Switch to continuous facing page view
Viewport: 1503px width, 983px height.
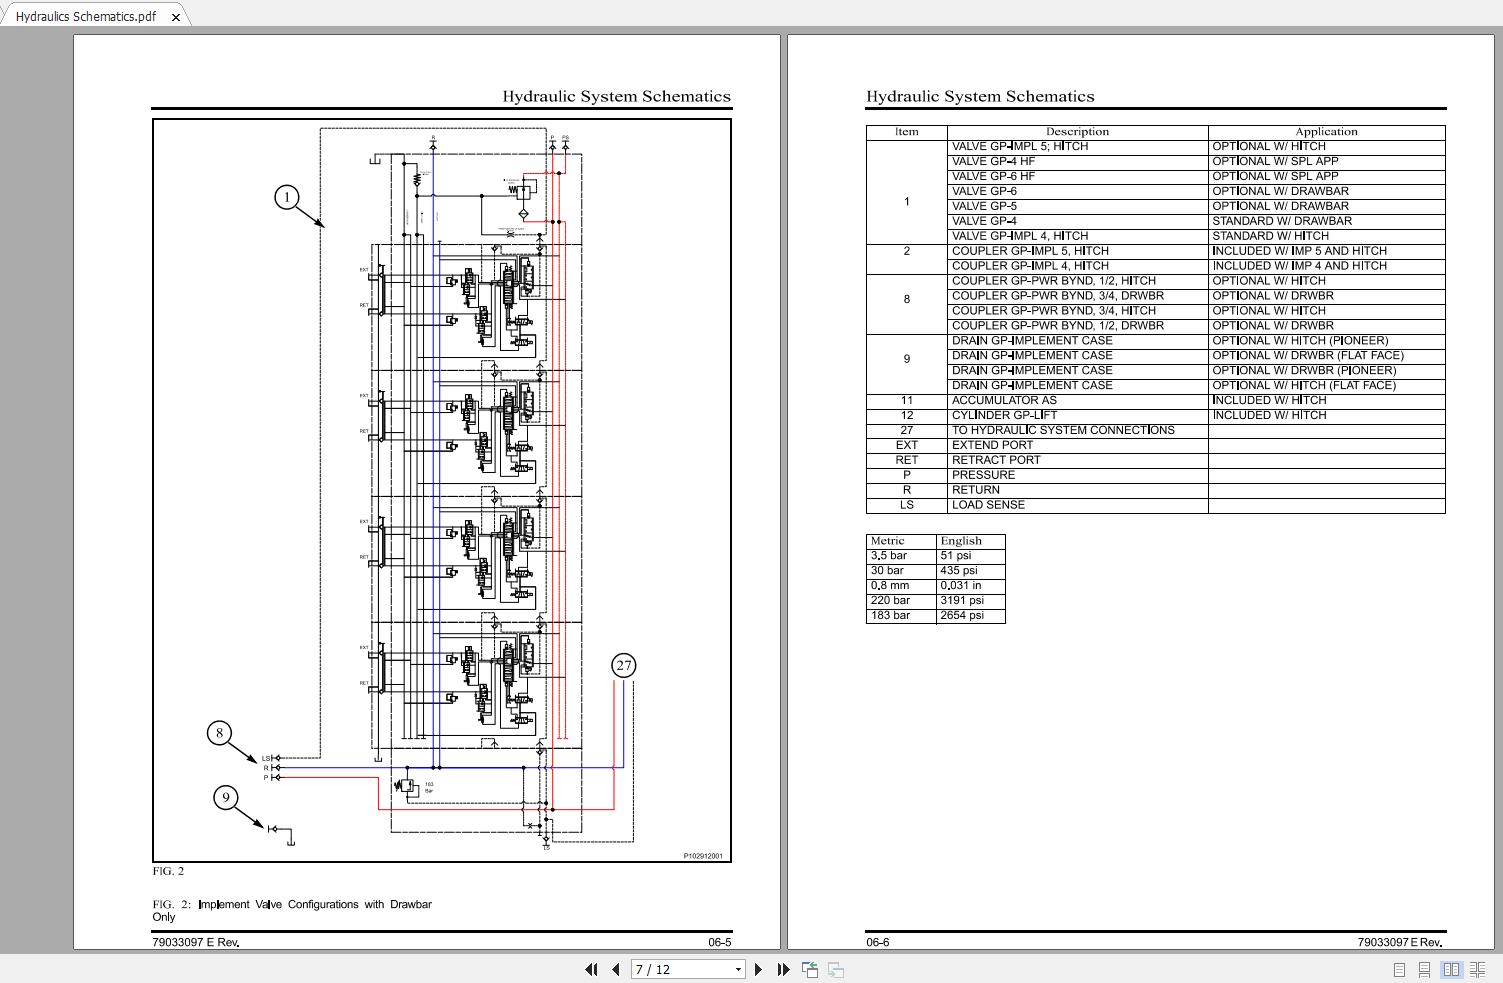tap(1477, 969)
